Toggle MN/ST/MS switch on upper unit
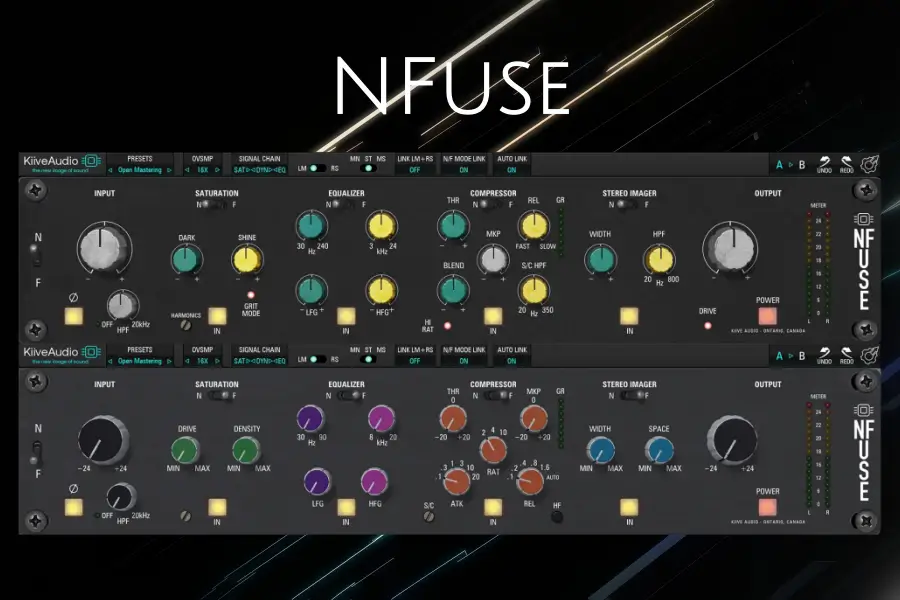The width and height of the screenshot is (900, 600). click(368, 168)
